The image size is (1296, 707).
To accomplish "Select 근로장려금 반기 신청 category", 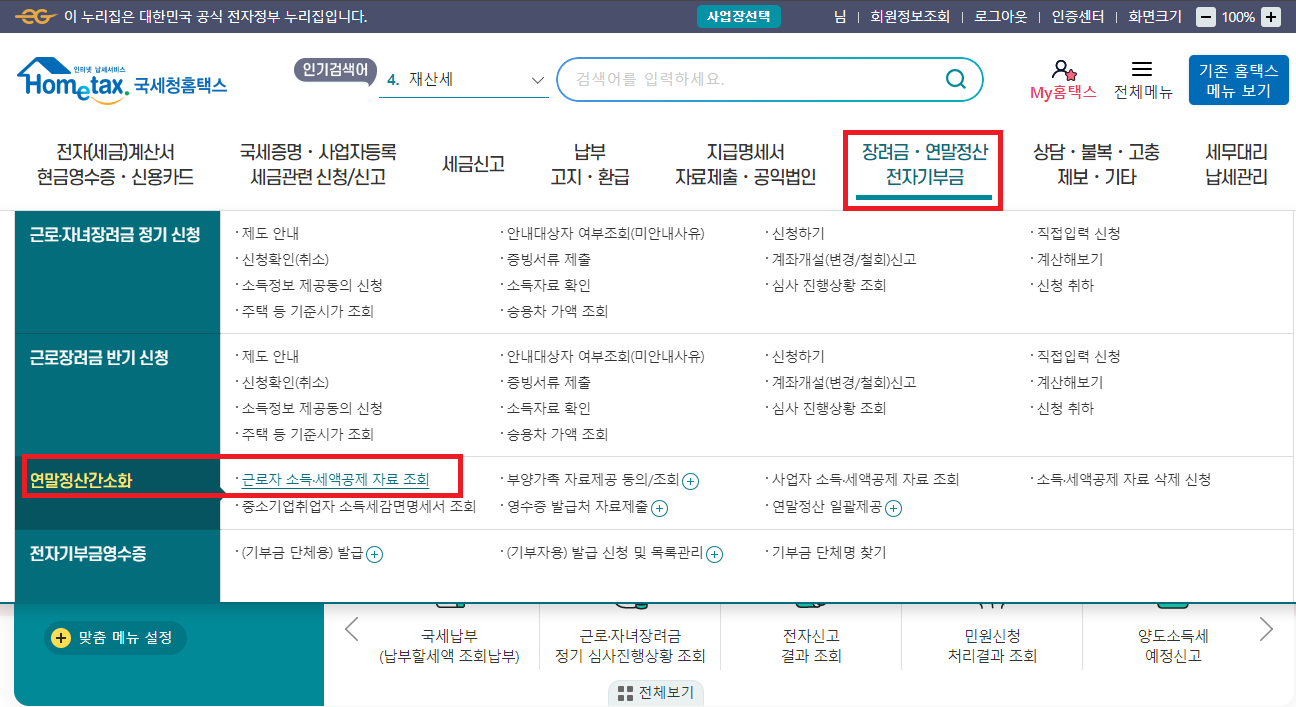I will click(x=99, y=358).
